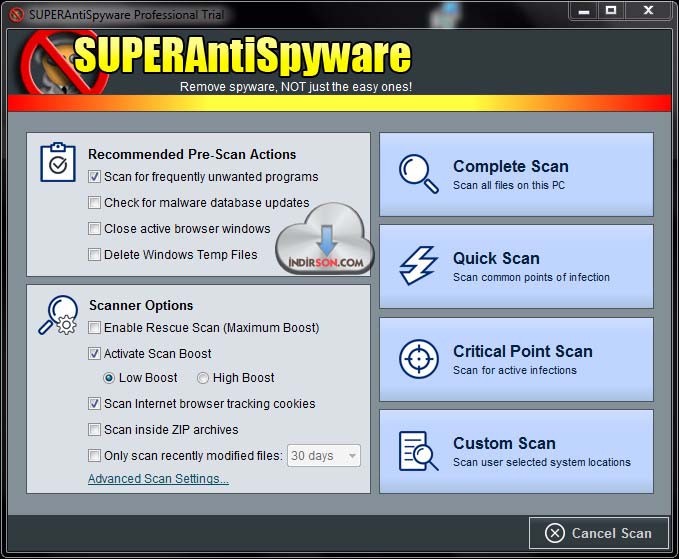
Task: Click 'Scan for active infections' text
Action: tap(515, 370)
